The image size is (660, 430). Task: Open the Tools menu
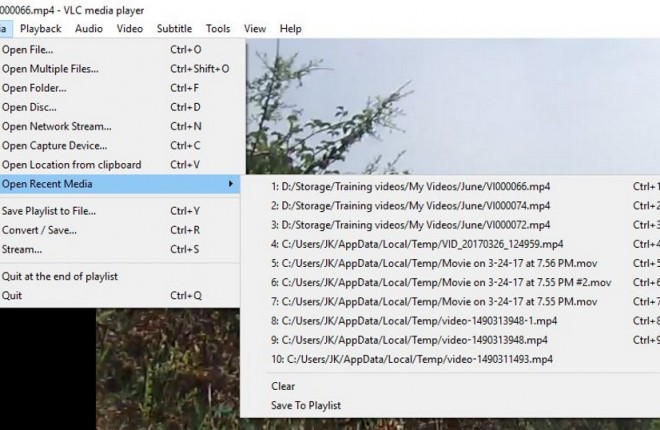[218, 29]
